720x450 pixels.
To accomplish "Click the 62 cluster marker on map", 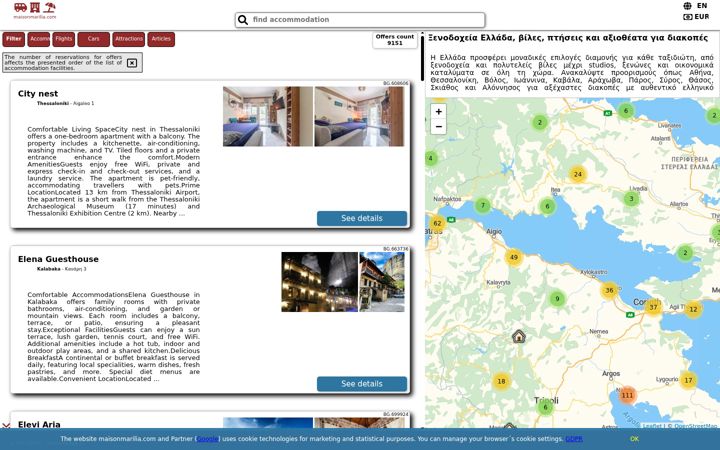I will pos(437,224).
